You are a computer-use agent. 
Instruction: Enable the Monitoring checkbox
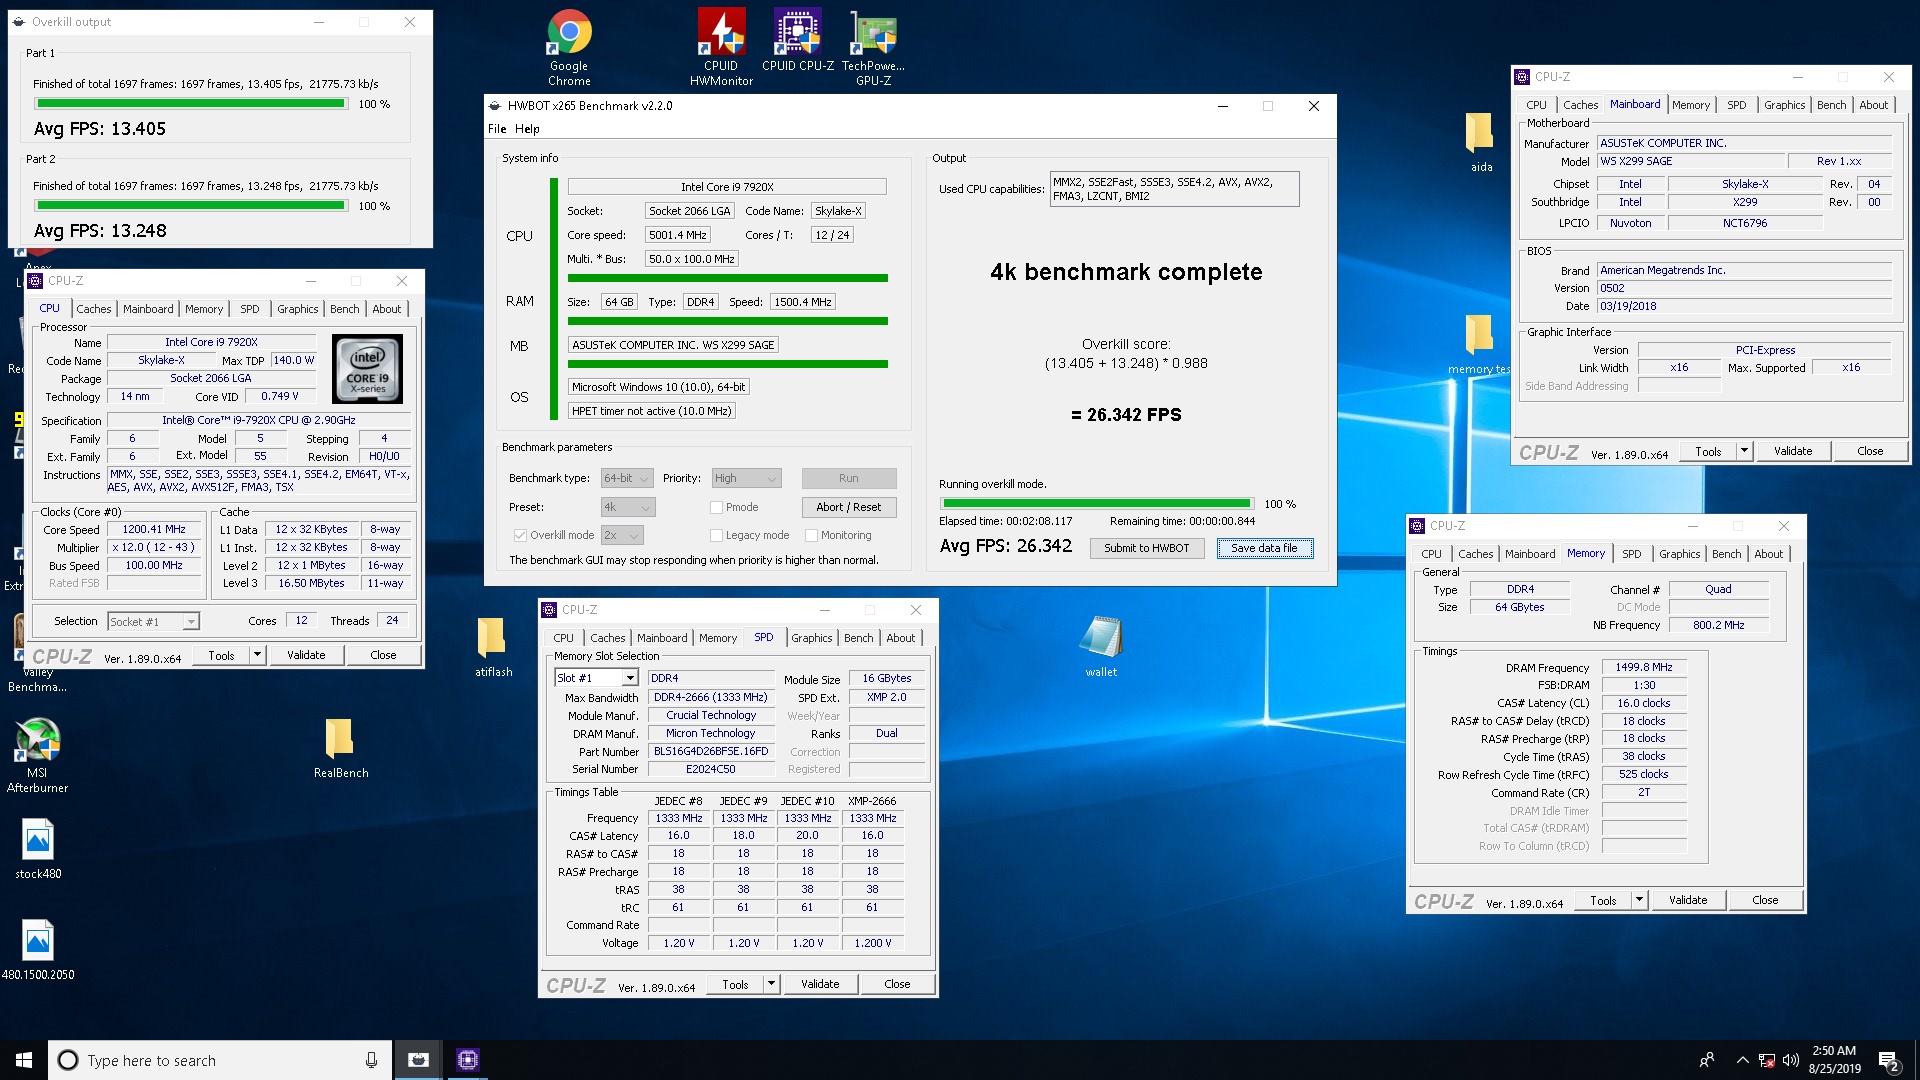click(x=811, y=536)
